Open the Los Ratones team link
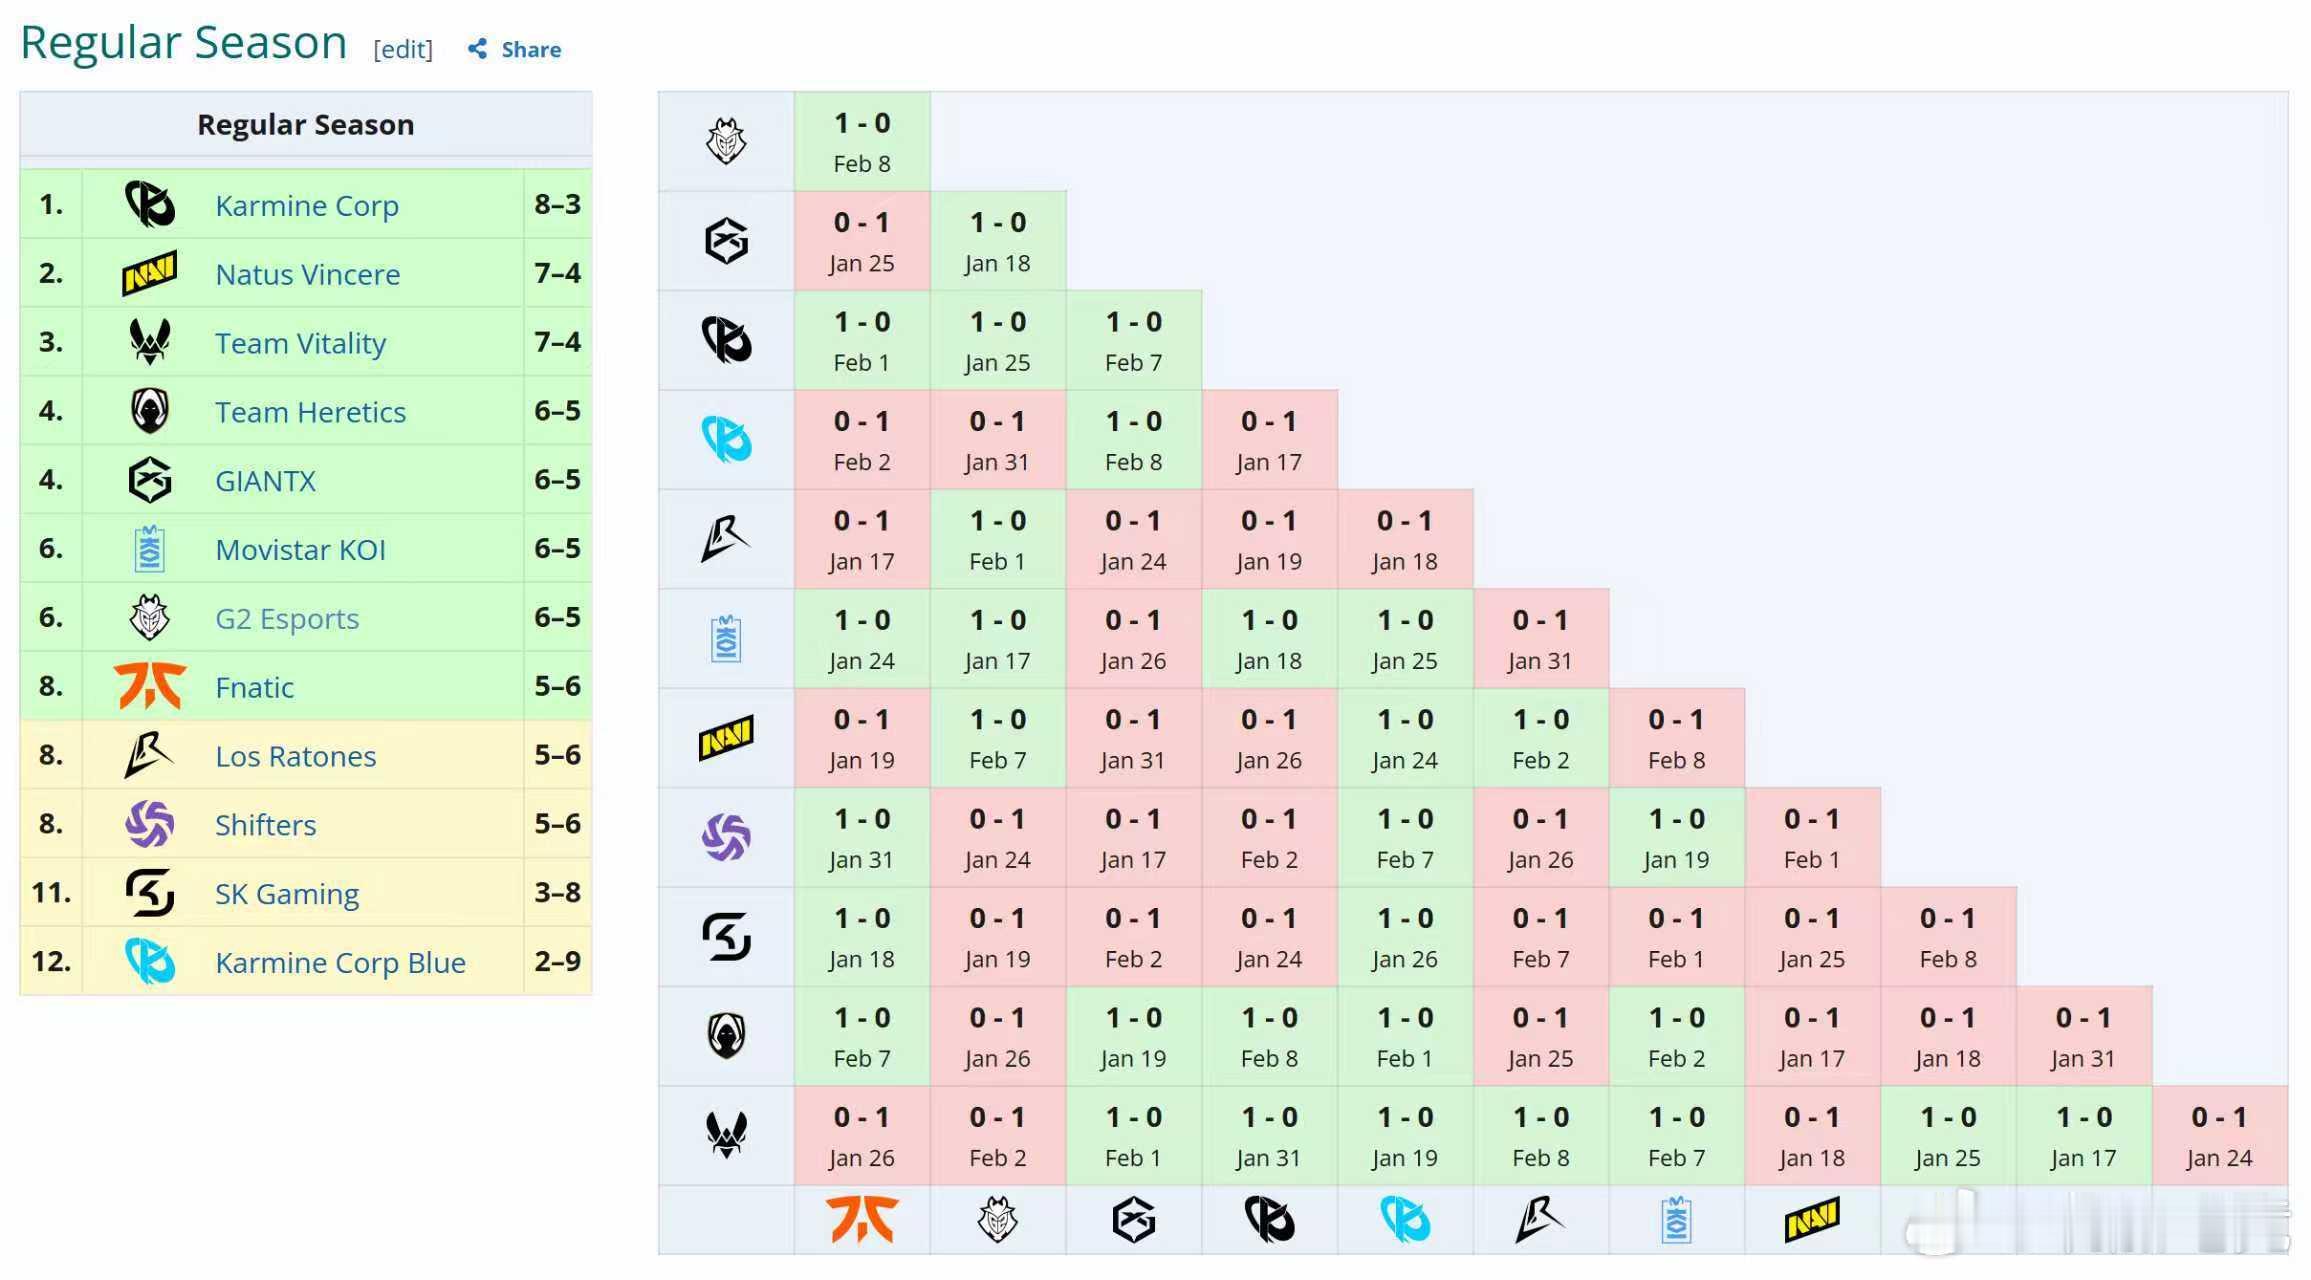The height and width of the screenshot is (1280, 2311). tap(295, 756)
